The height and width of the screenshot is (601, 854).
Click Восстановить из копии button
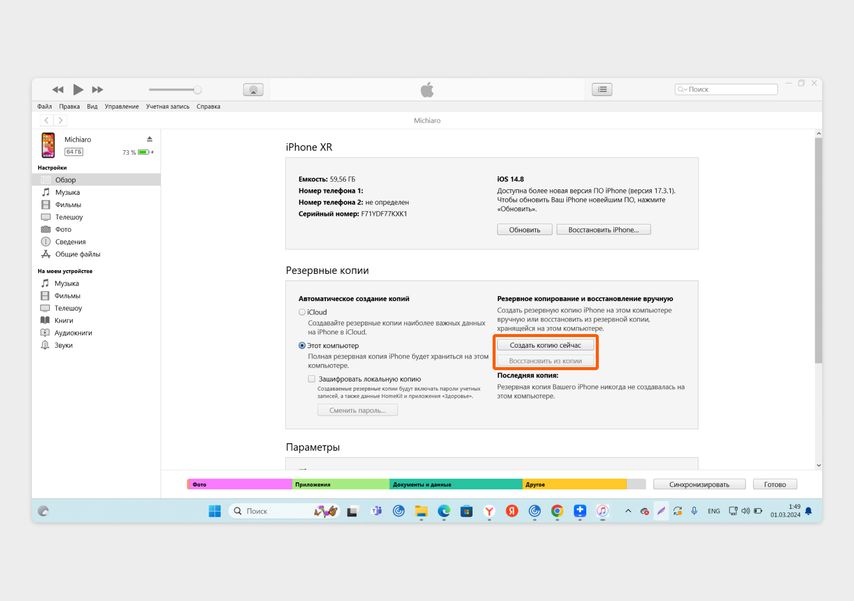545,361
